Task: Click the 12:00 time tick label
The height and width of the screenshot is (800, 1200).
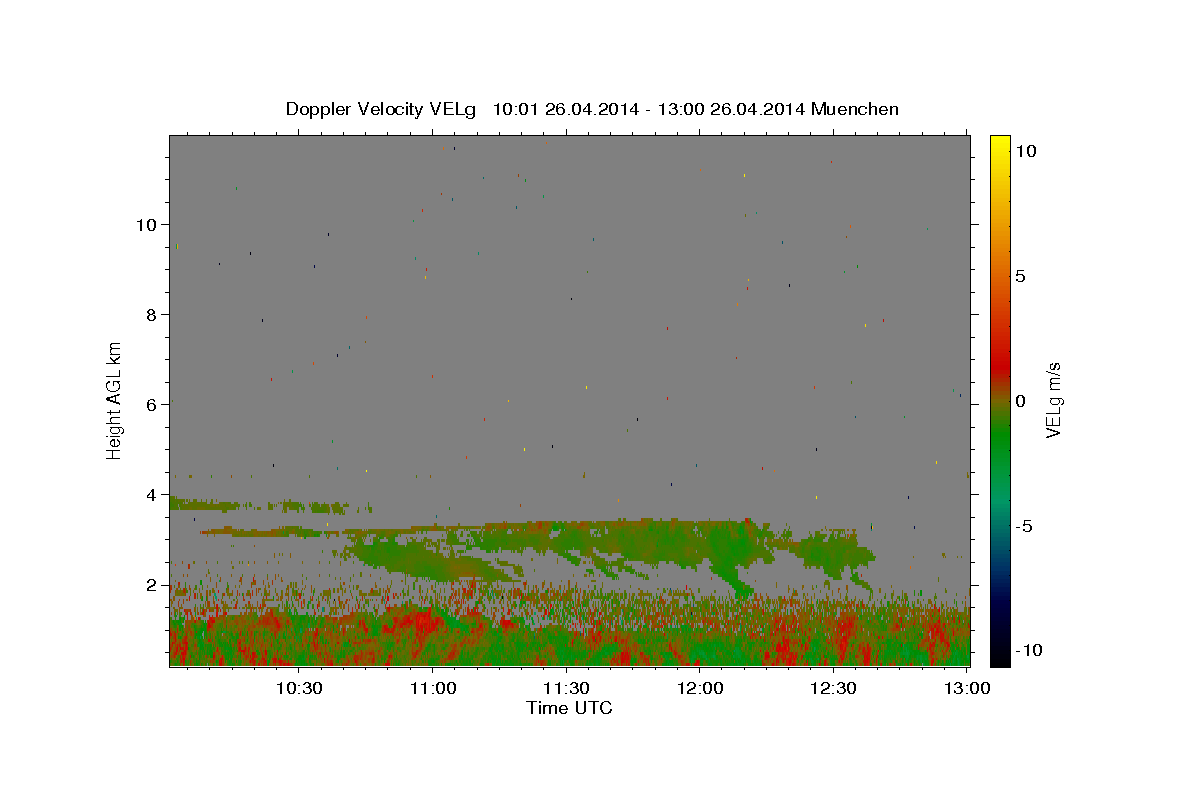Action: pyautogui.click(x=700, y=688)
